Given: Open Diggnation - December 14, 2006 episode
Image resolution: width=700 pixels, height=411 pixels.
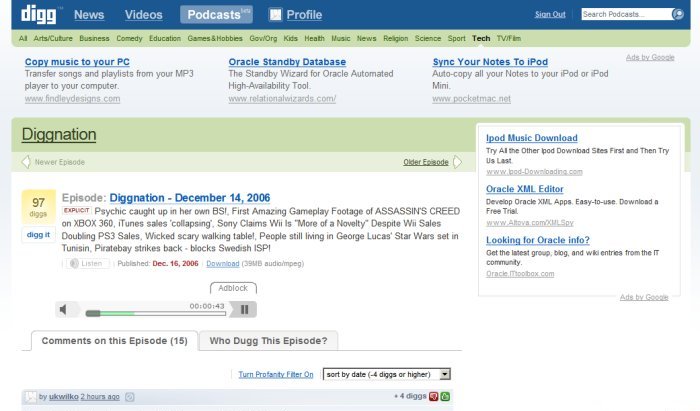Looking at the screenshot, I should [190, 198].
